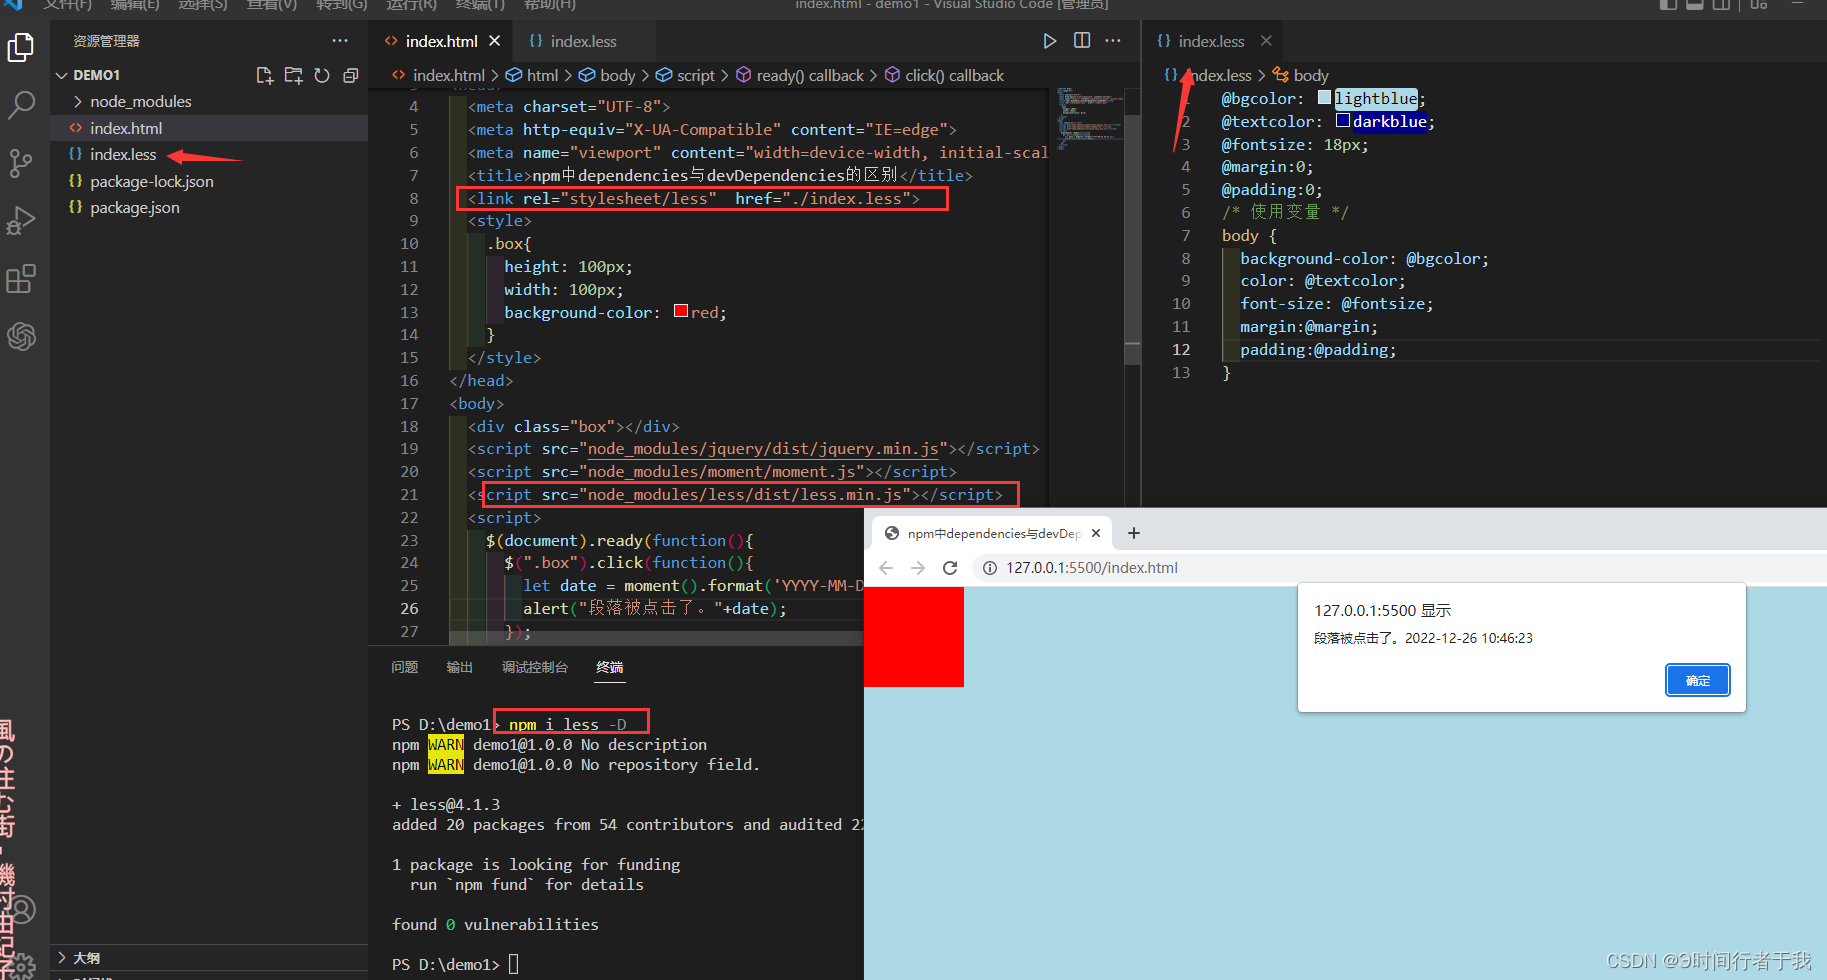Select index.less tab in right editor group
Viewport: 1827px width, 980px height.
tap(1212, 41)
